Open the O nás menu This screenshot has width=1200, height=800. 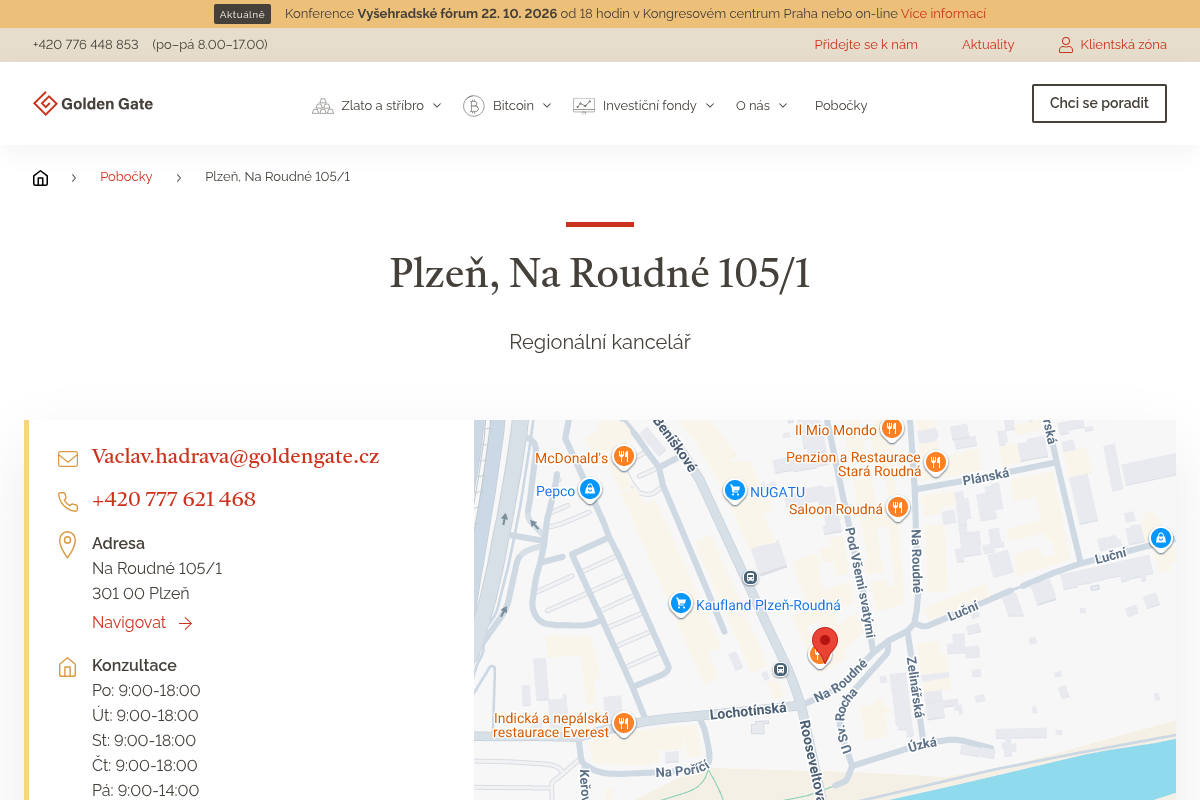click(762, 105)
